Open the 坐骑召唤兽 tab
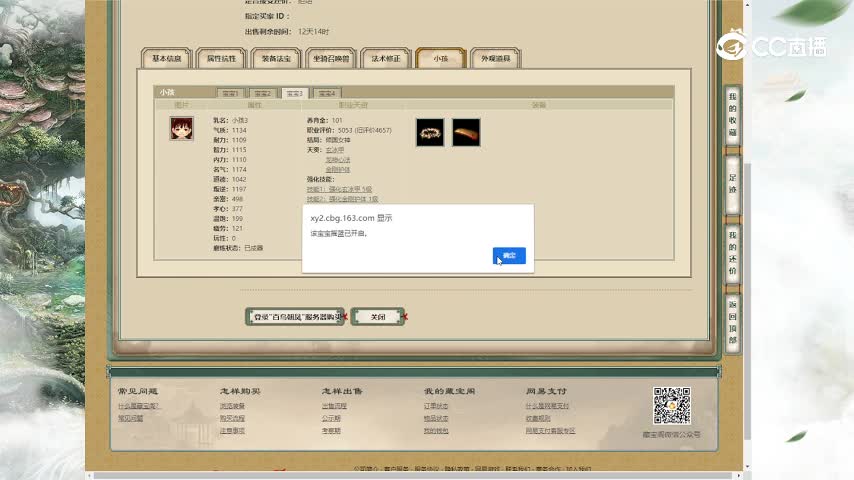The width and height of the screenshot is (854, 480). (x=331, y=58)
